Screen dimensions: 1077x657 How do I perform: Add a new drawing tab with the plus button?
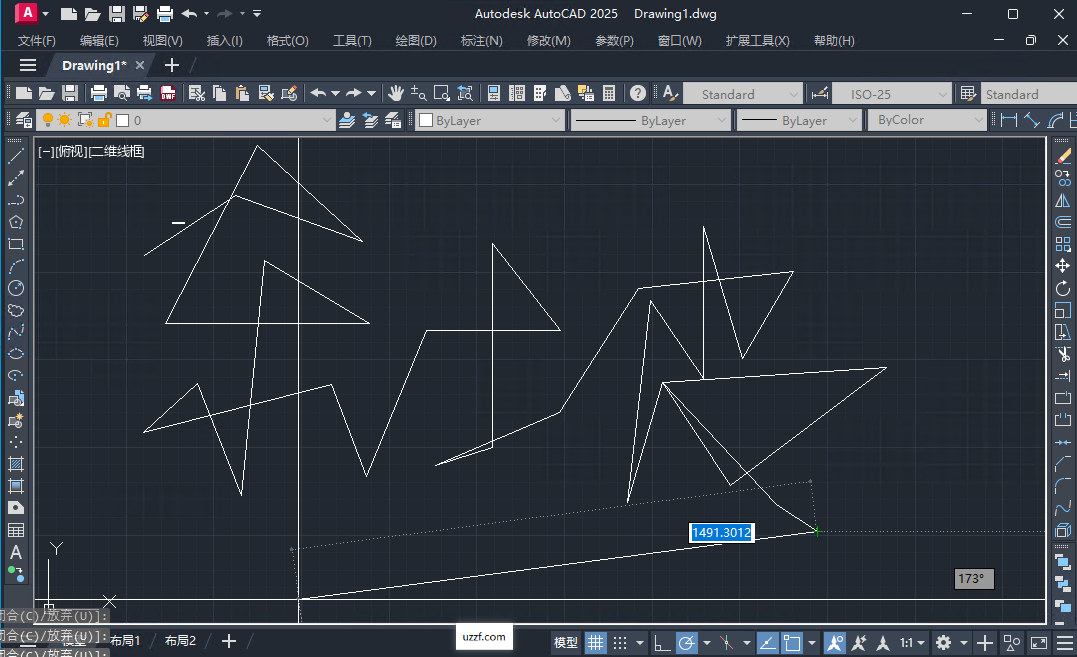click(172, 65)
